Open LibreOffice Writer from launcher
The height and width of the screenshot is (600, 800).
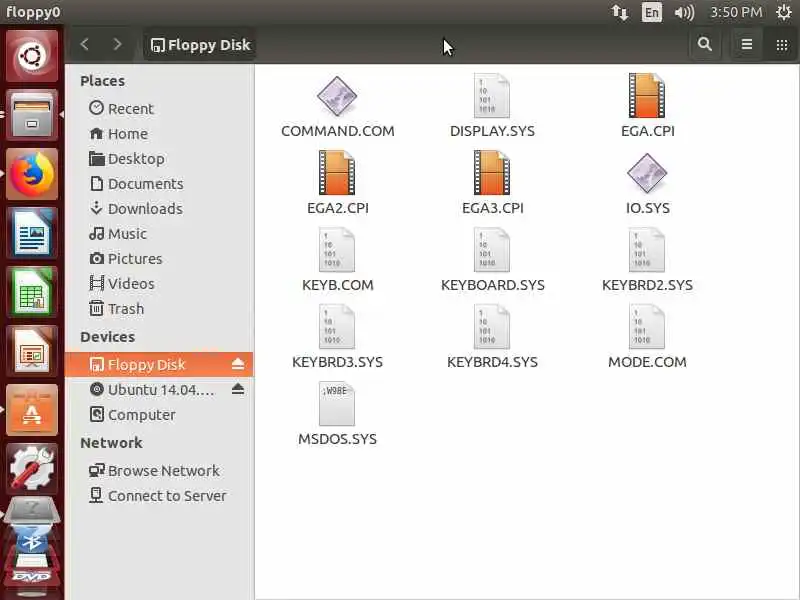tap(32, 233)
